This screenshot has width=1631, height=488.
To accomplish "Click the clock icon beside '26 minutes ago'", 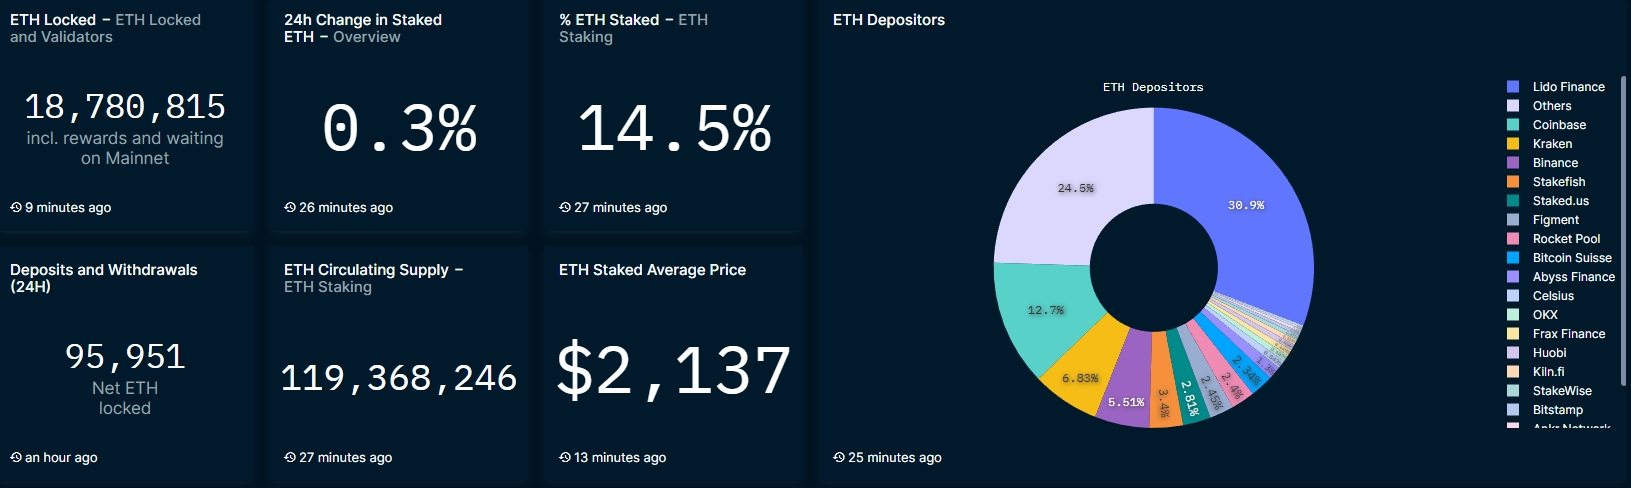I will 290,208.
